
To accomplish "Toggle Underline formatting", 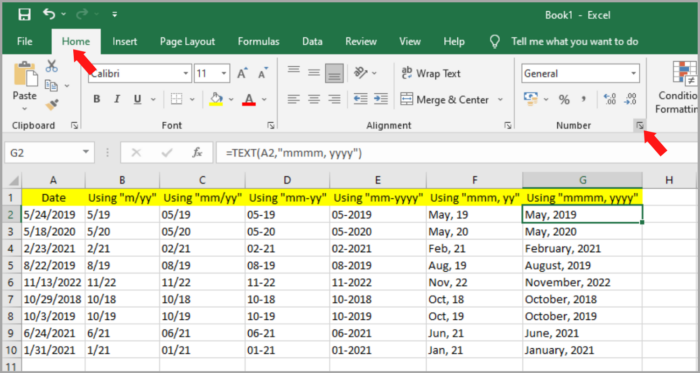I will (x=138, y=99).
